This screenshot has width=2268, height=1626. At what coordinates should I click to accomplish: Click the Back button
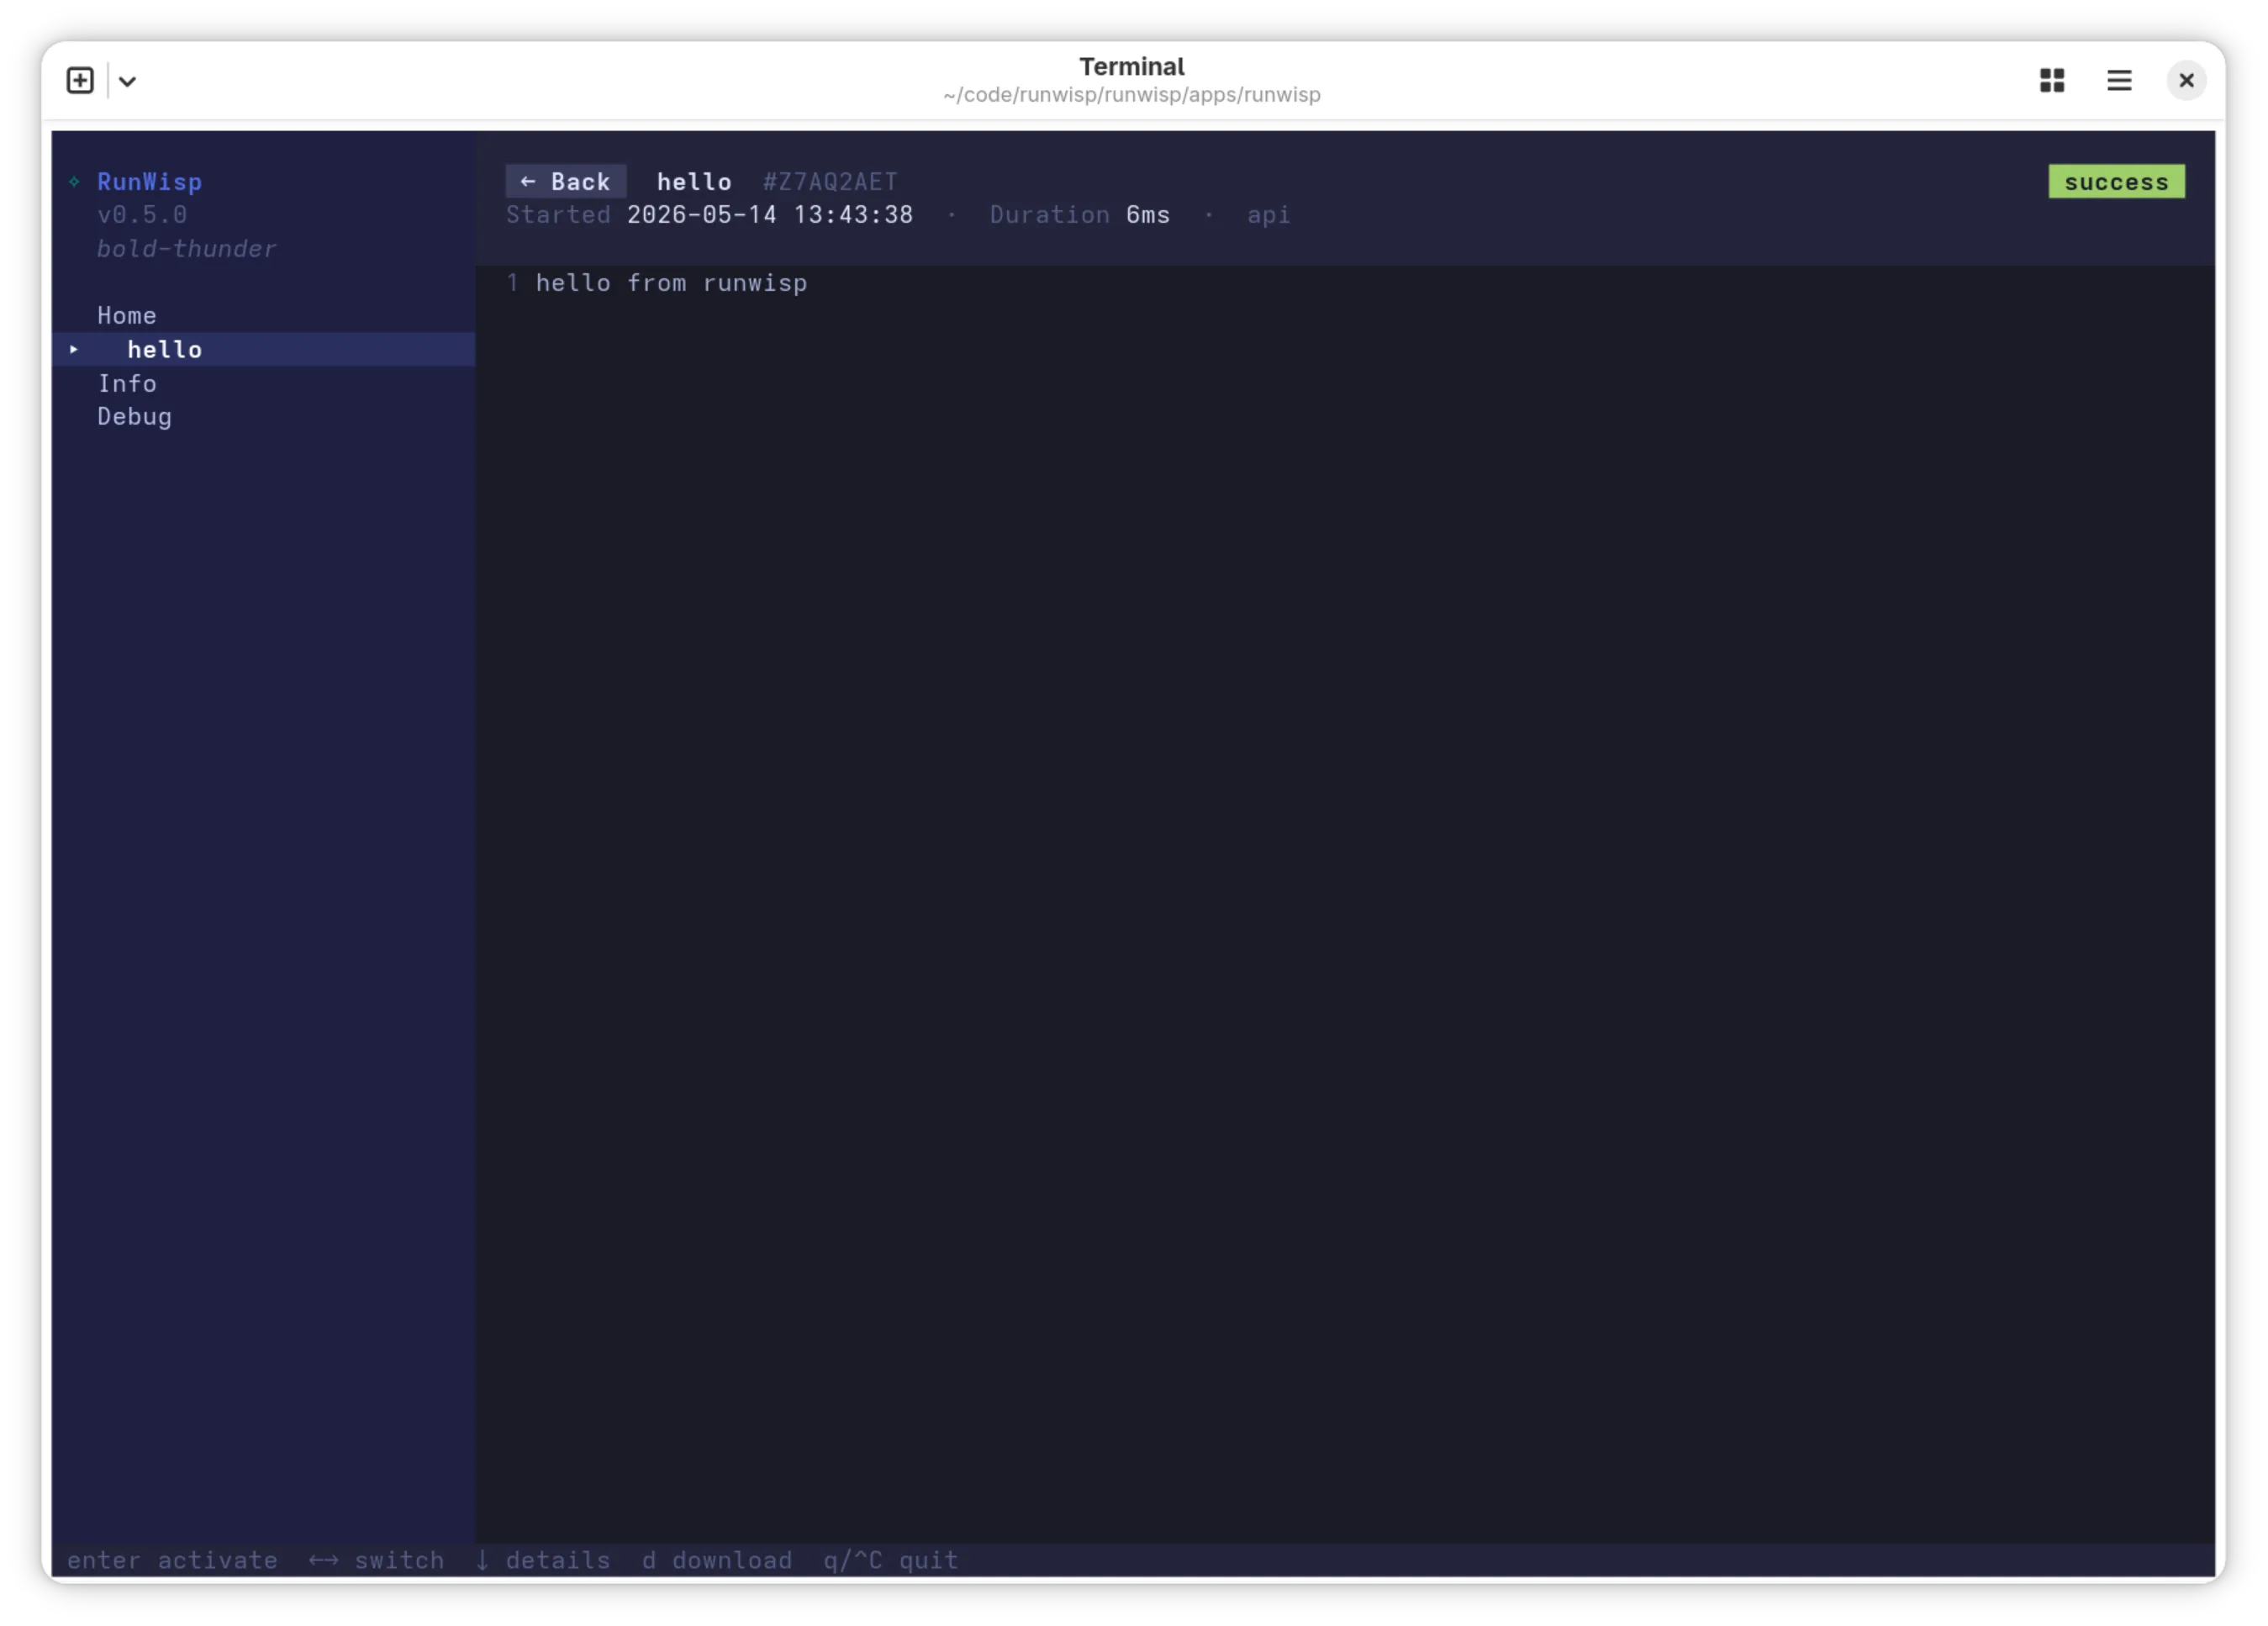tap(565, 181)
